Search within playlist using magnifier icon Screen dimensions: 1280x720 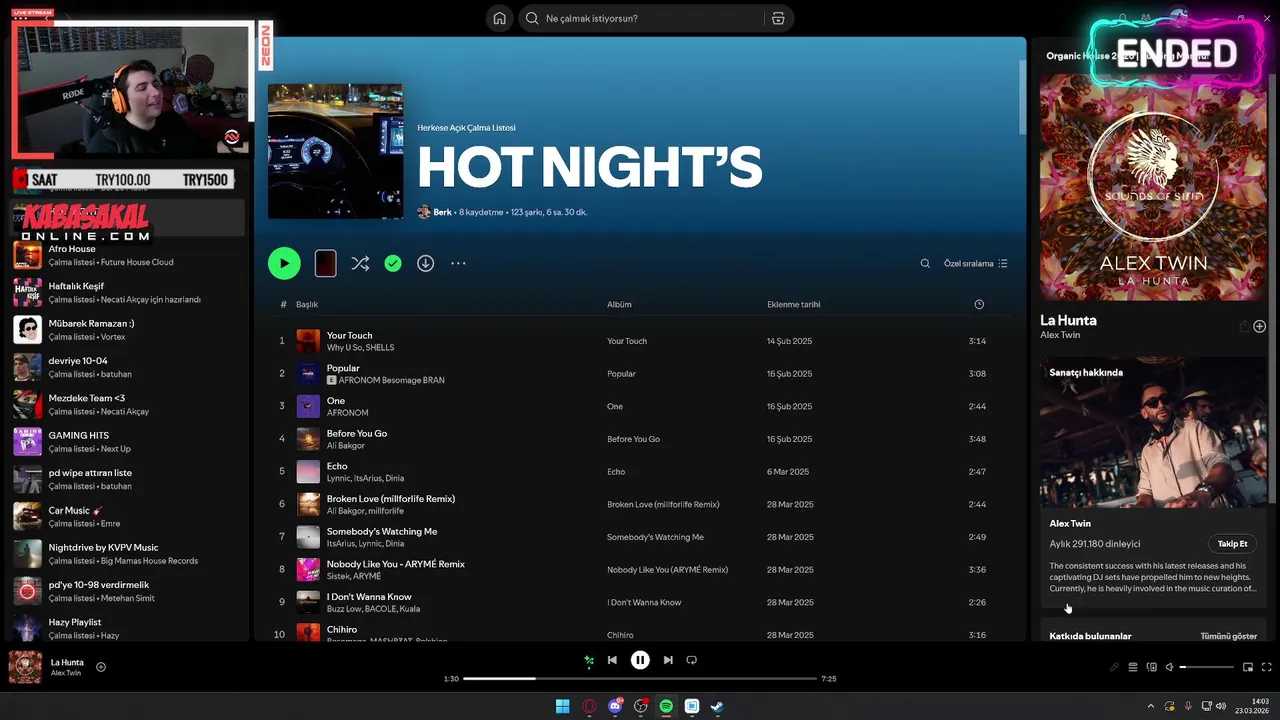(x=925, y=263)
